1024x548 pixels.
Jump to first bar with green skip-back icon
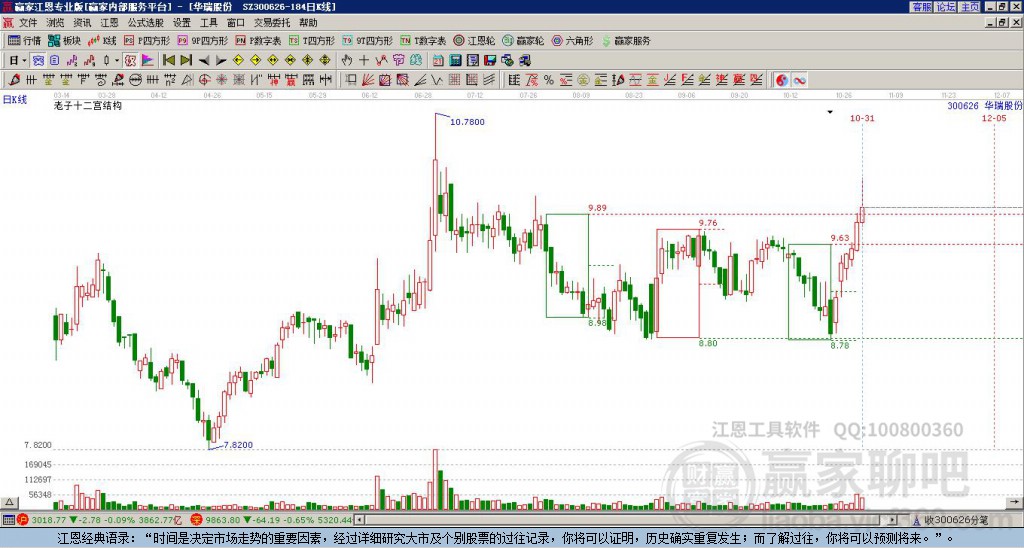[169, 61]
